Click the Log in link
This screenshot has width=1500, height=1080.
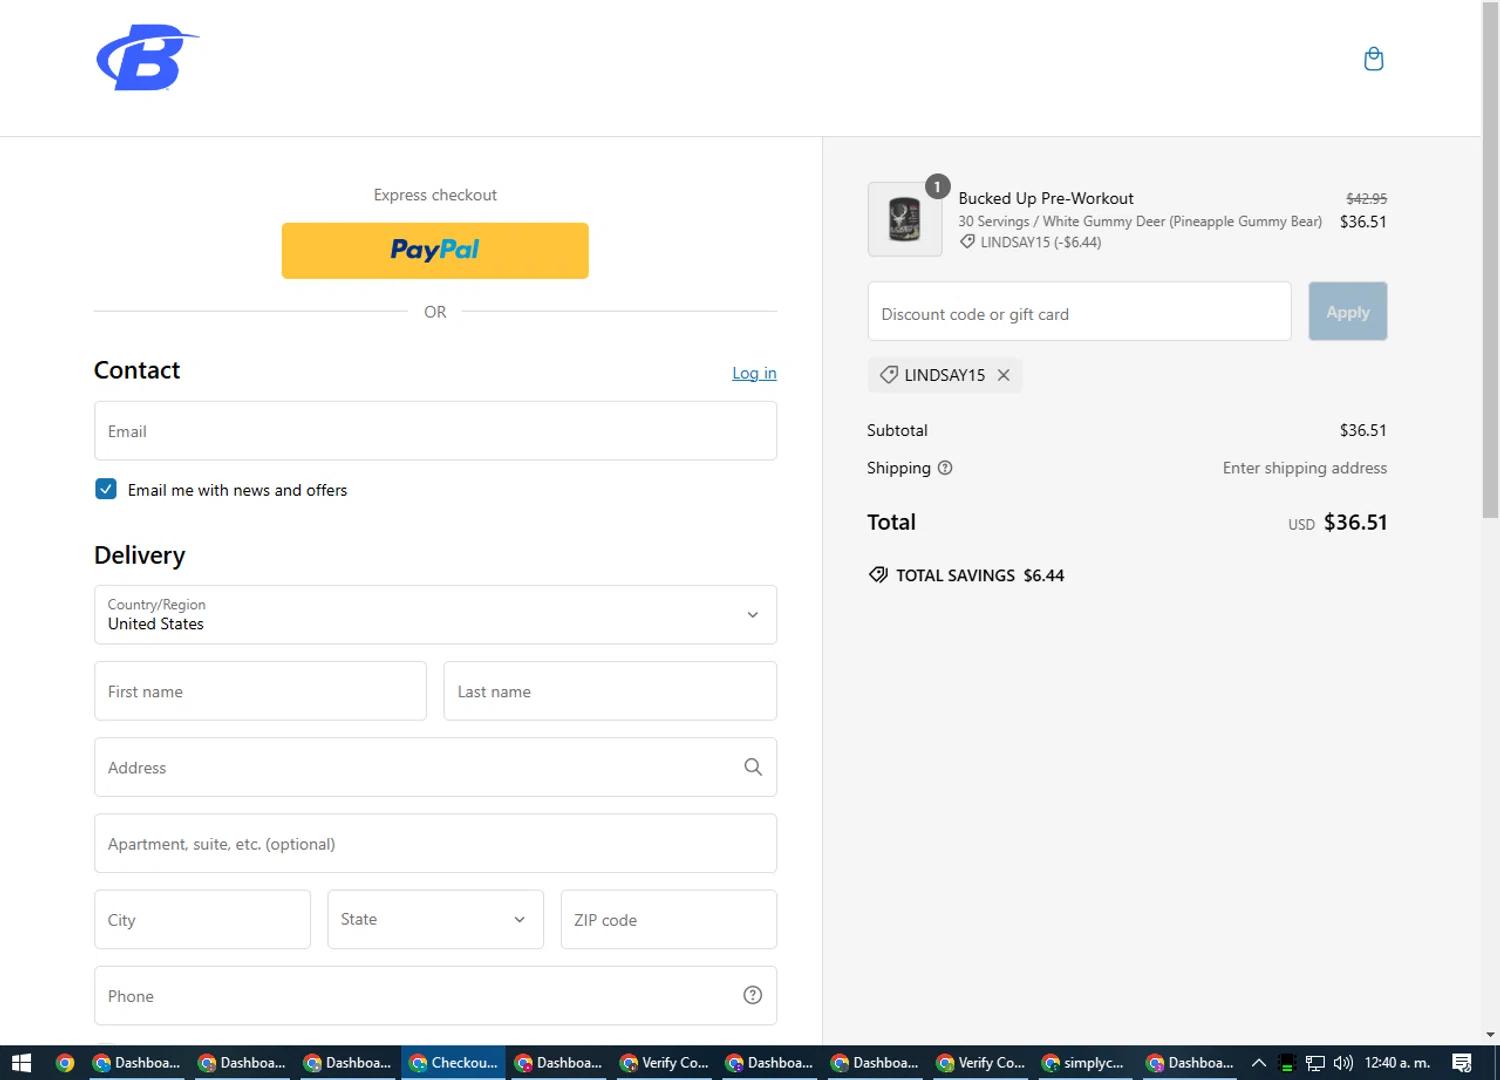tap(754, 373)
